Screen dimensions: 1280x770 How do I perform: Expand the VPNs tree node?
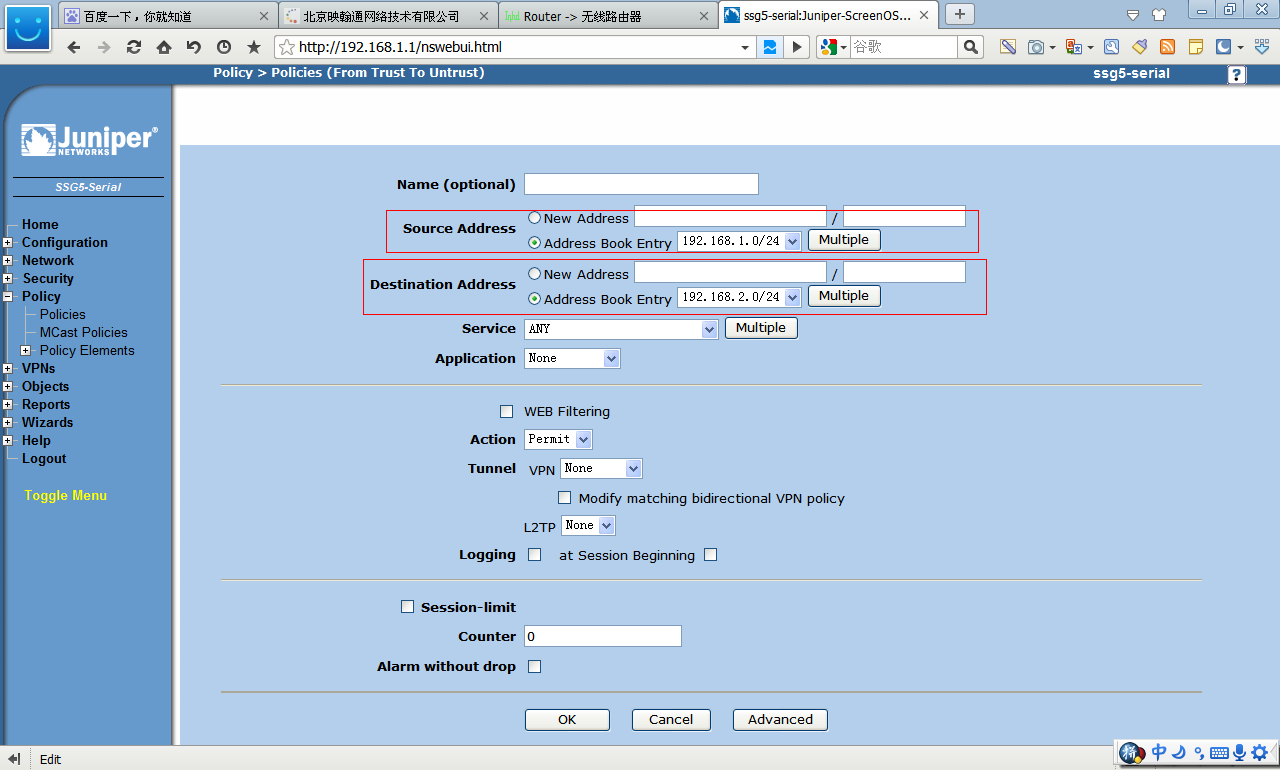[7, 369]
